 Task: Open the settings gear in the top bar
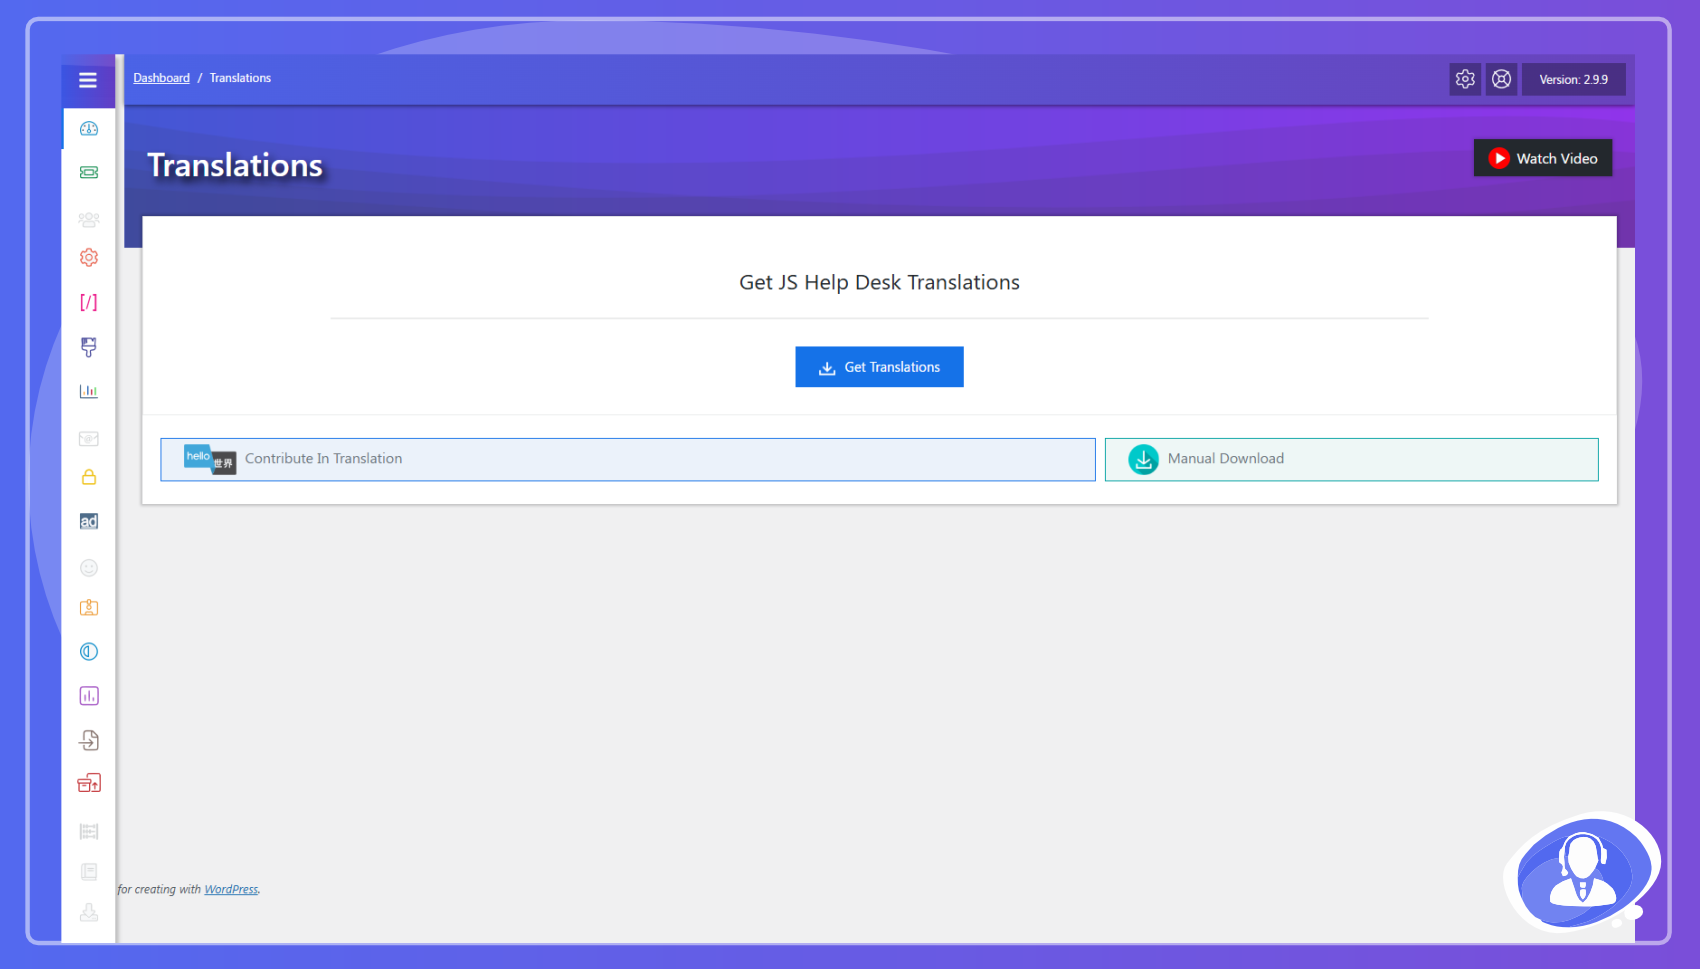tap(1465, 79)
